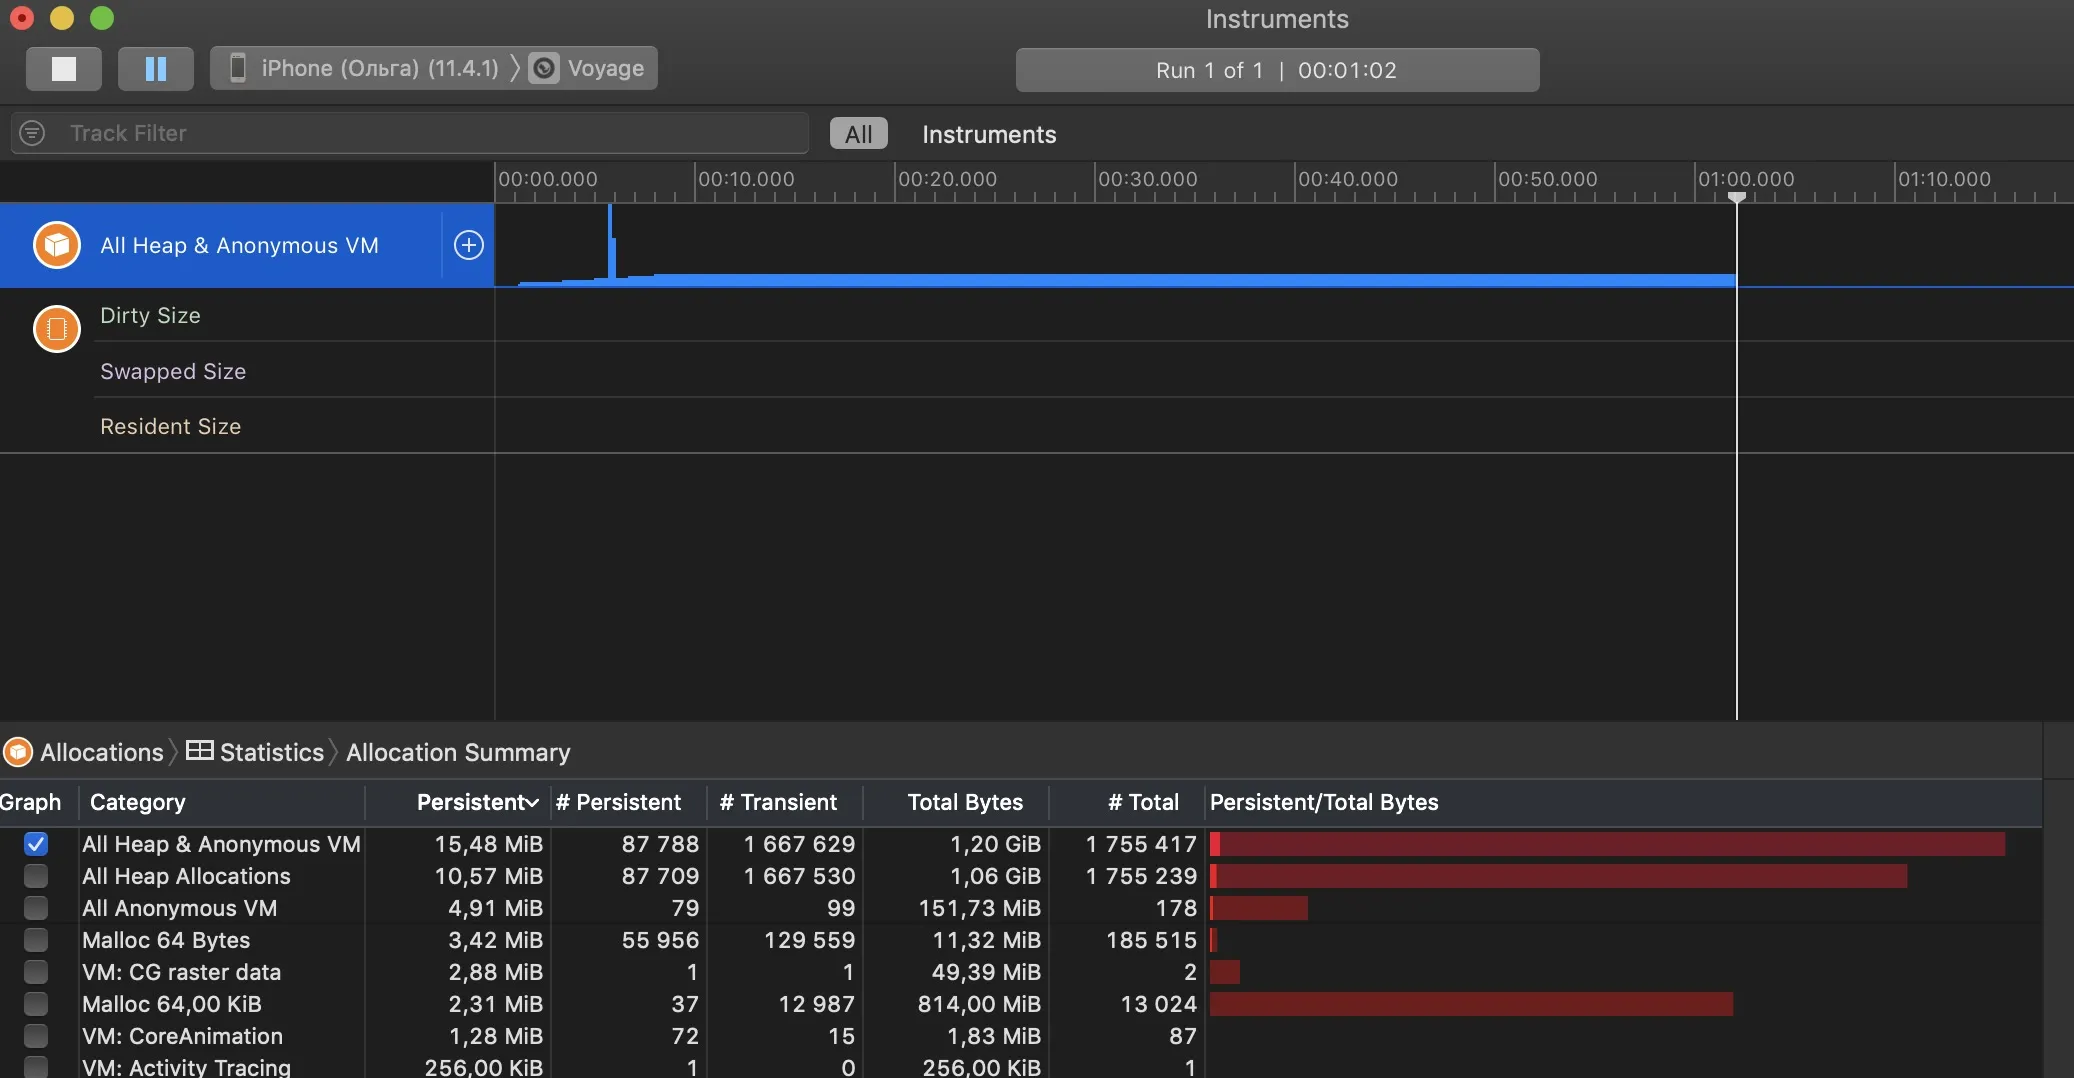The height and width of the screenshot is (1078, 2074).
Task: Click bytes bar for All Anonymous VM
Action: pyautogui.click(x=1259, y=908)
